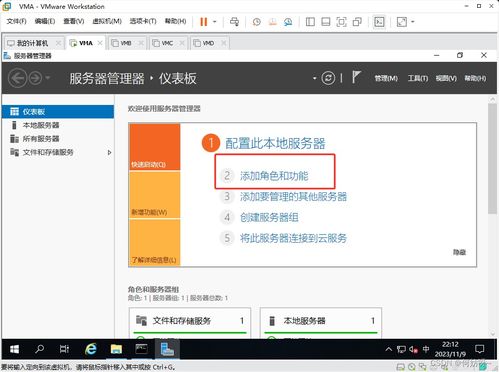Click the console view toolbar icon
This screenshot has height=372, width=499.
click(x=379, y=22)
